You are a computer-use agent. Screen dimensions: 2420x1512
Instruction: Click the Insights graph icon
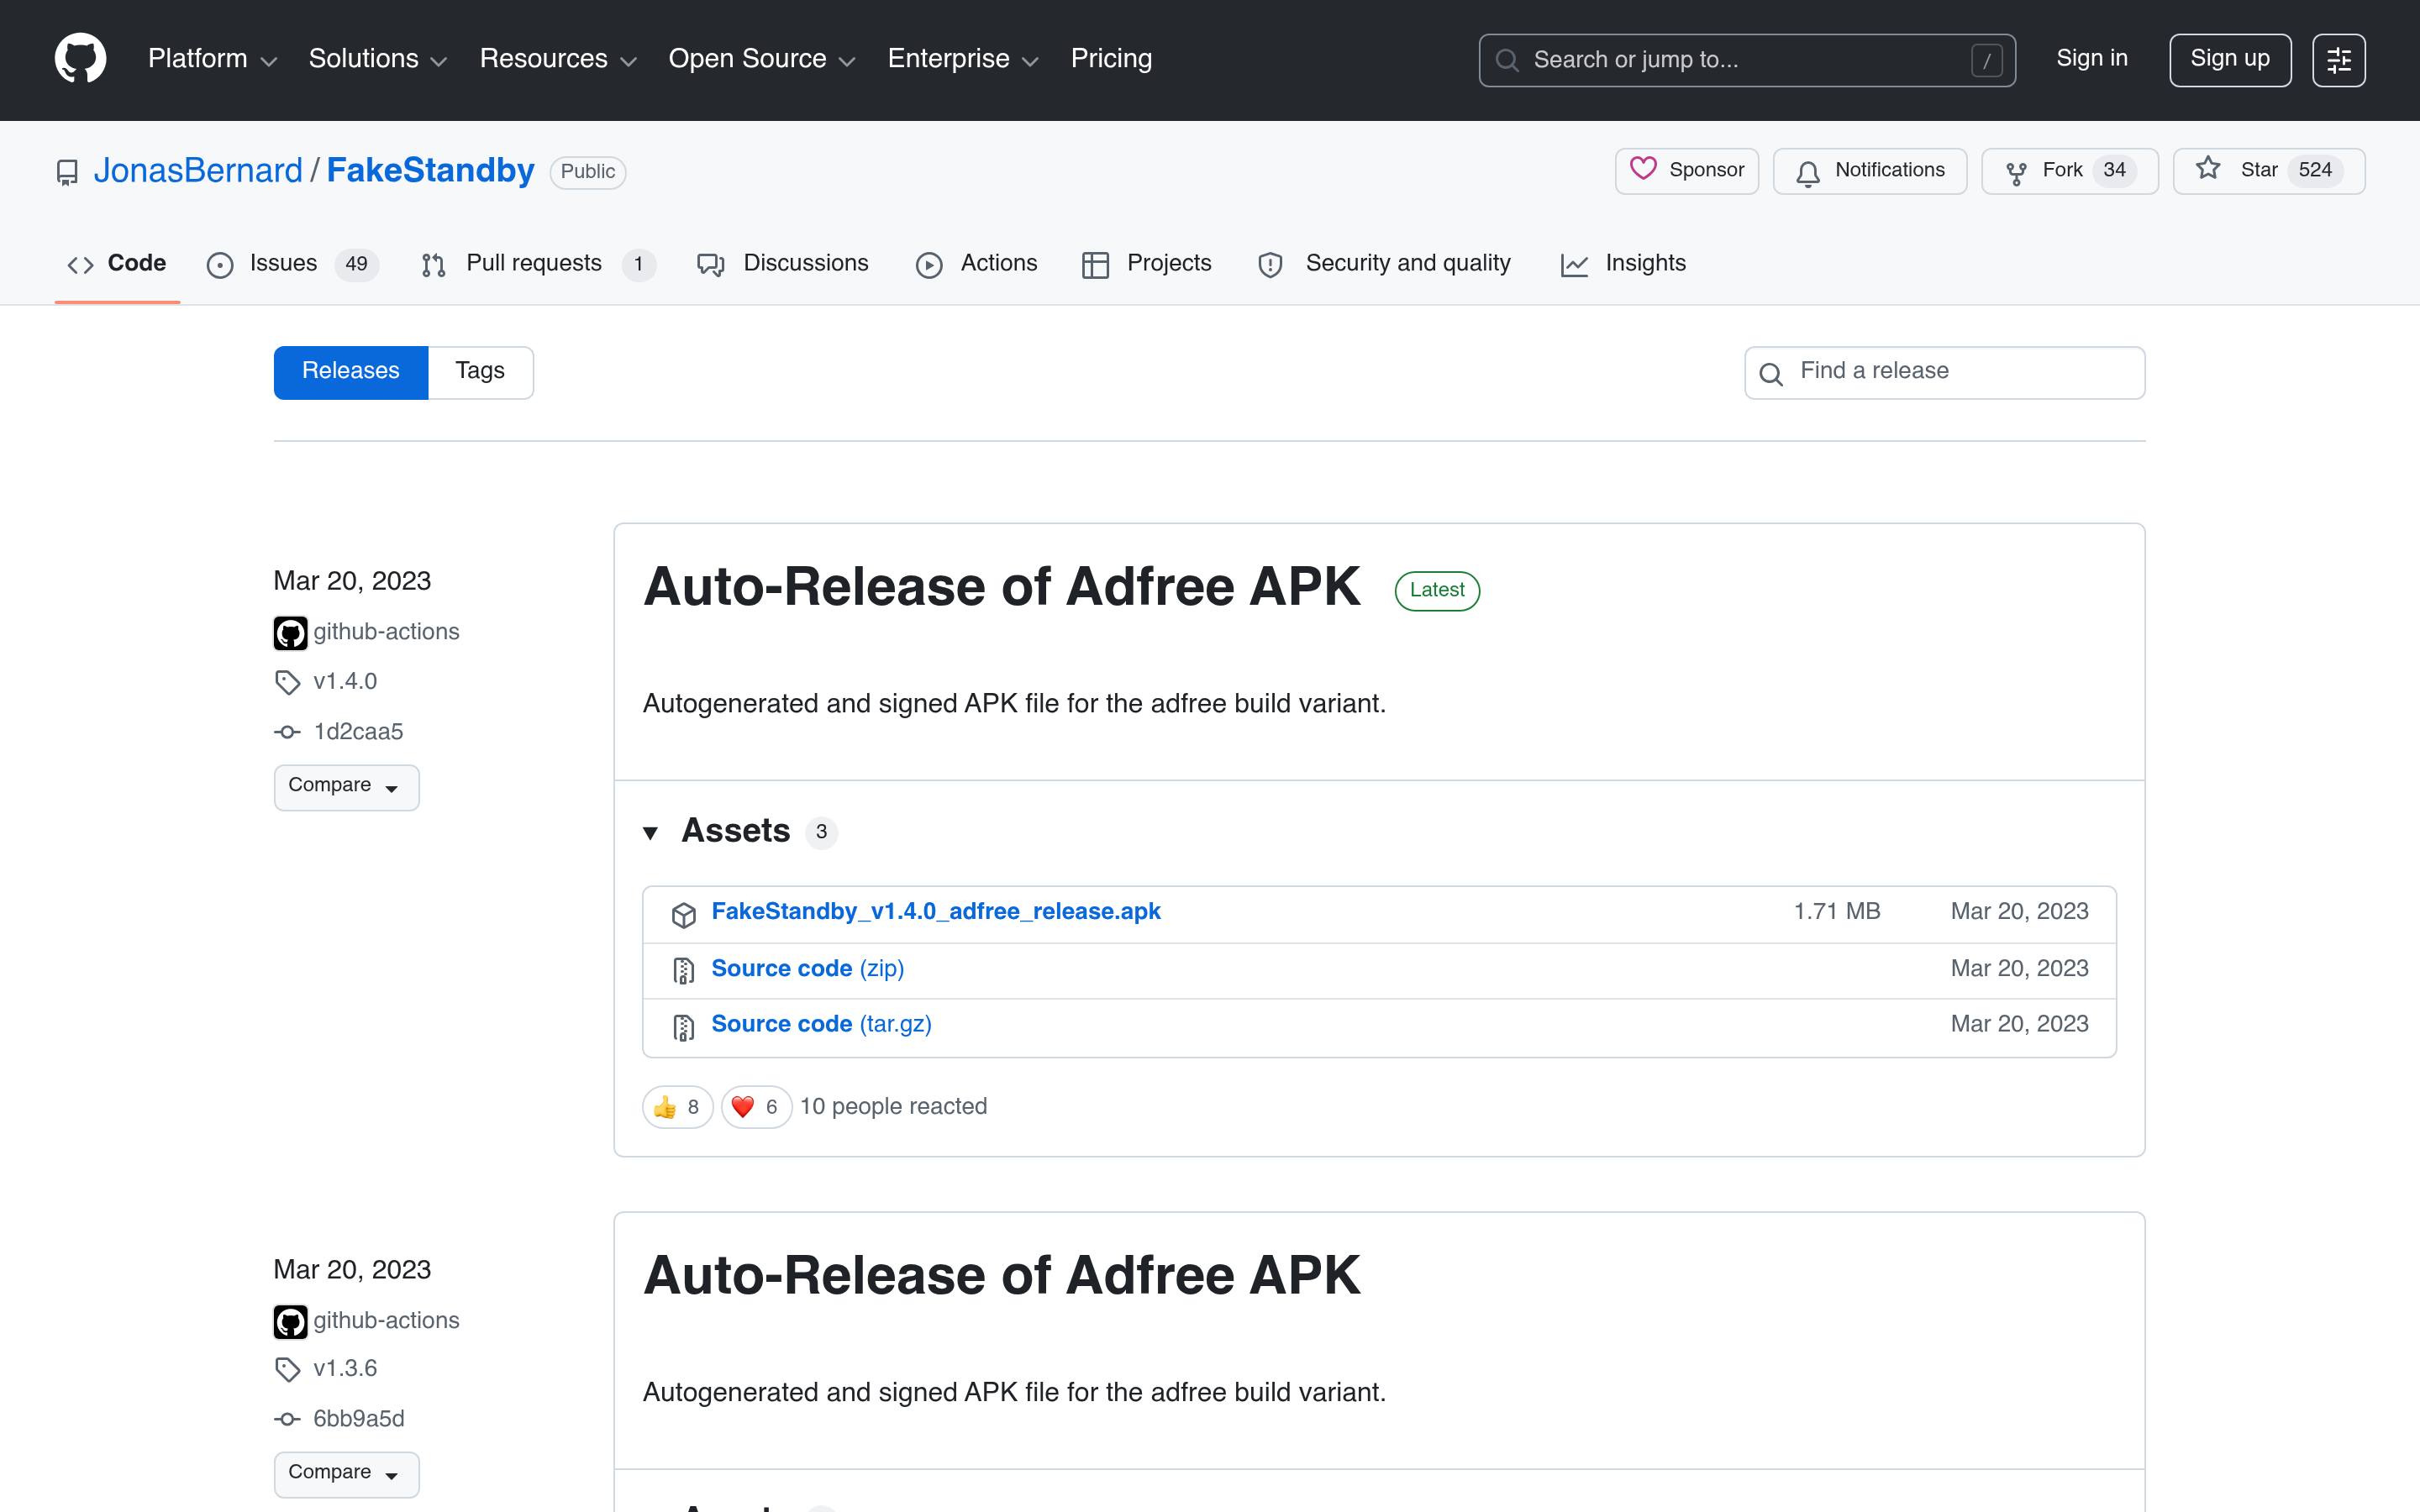pyautogui.click(x=1574, y=264)
